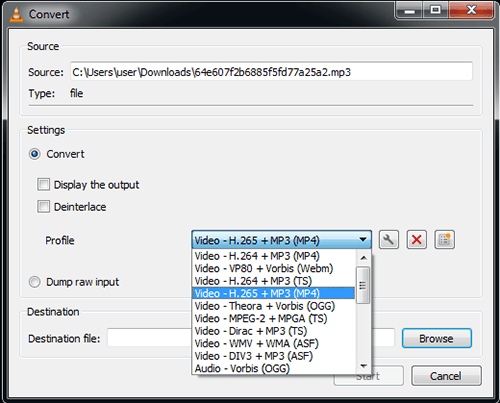Image resolution: width=500 pixels, height=403 pixels.
Task: Minimize the Convert window
Action: (410, 11)
